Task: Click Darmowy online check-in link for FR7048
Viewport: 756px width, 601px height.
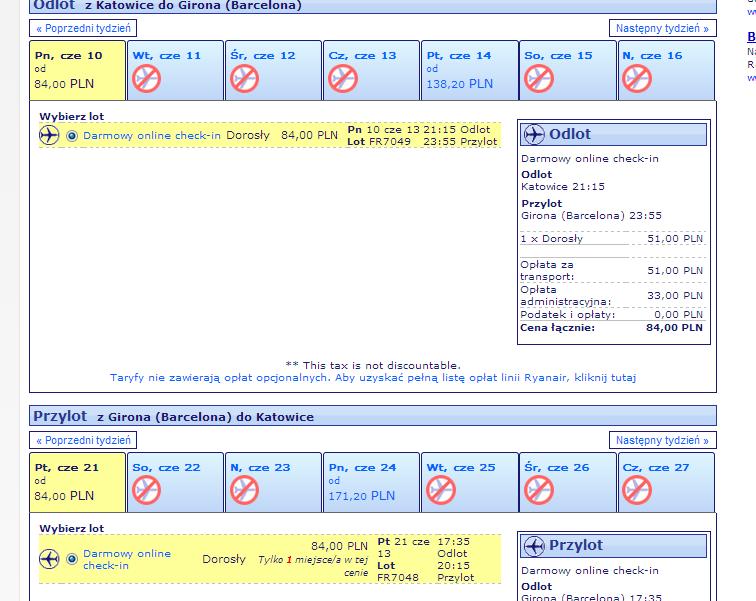Action: [127, 559]
